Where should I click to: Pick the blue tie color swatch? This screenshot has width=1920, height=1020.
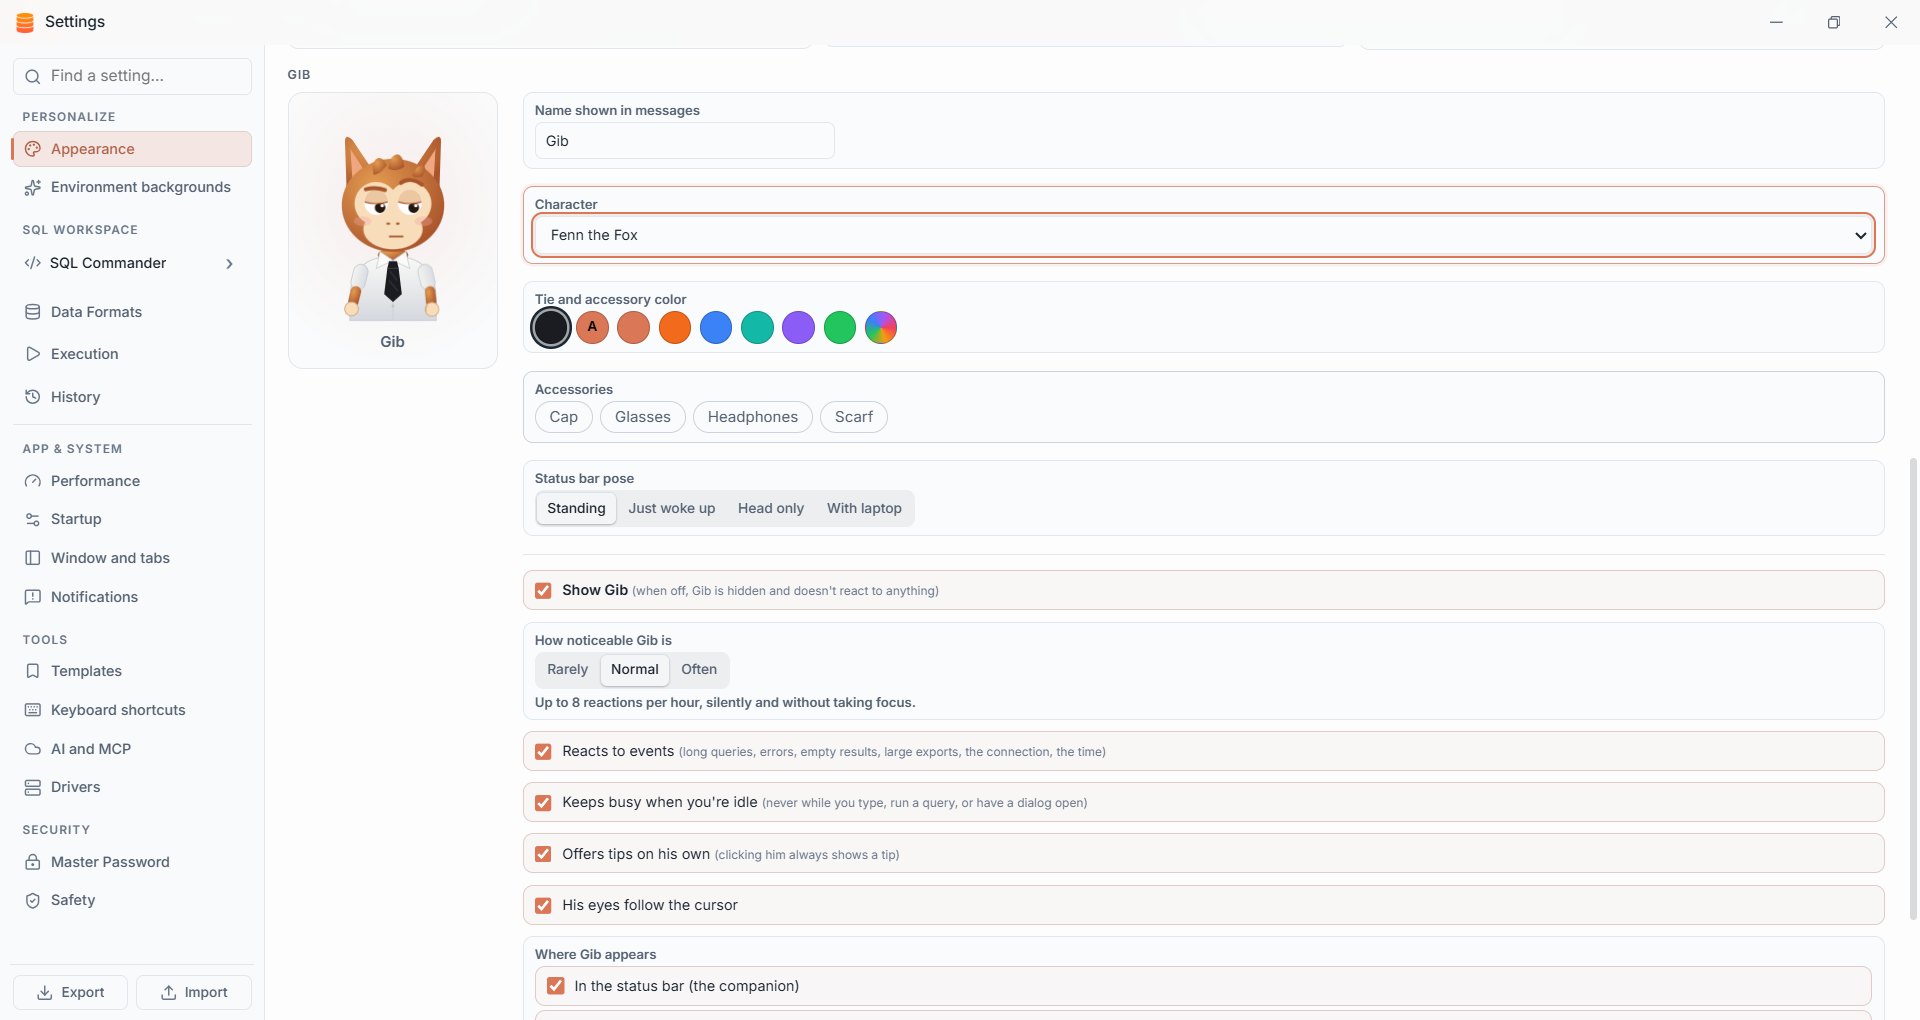pos(716,328)
